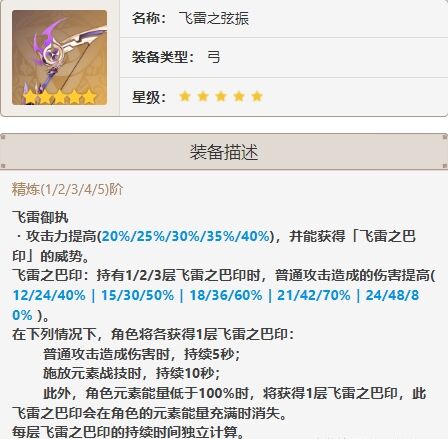
Task: Click the second star in the 星级 row
Action: click(203, 97)
